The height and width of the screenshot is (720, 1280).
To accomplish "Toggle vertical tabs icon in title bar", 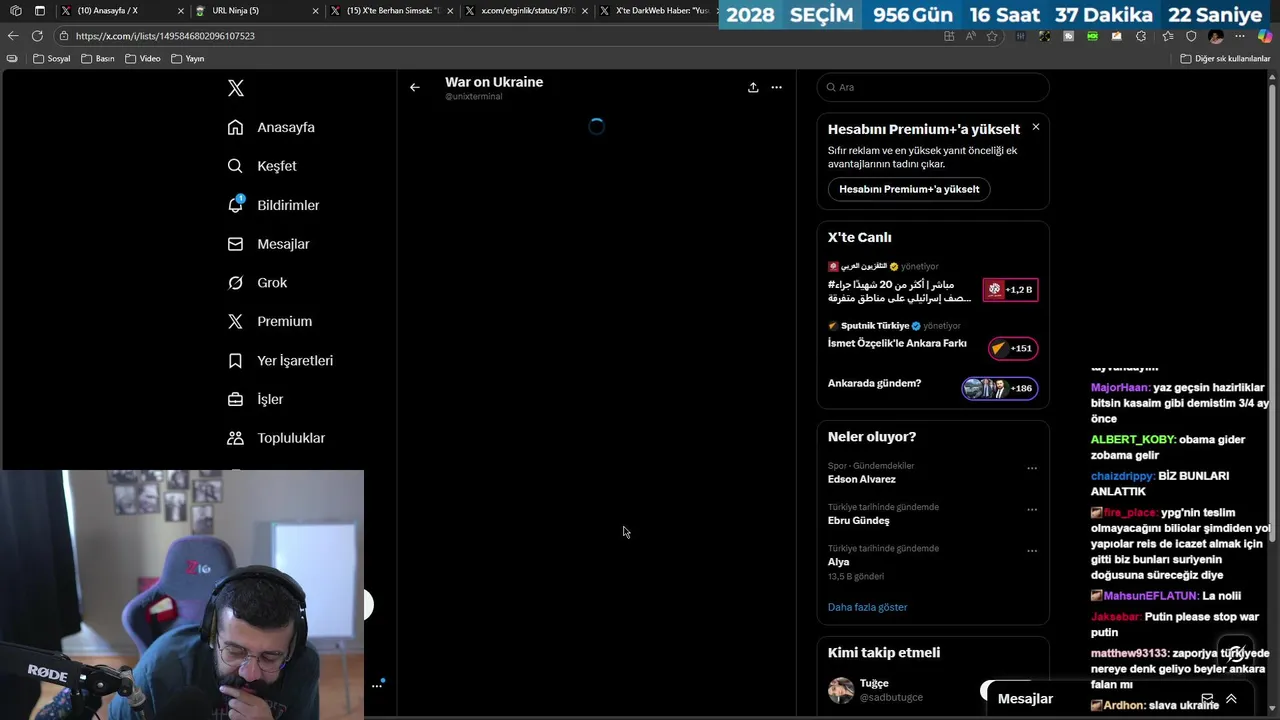I will 39,11.
